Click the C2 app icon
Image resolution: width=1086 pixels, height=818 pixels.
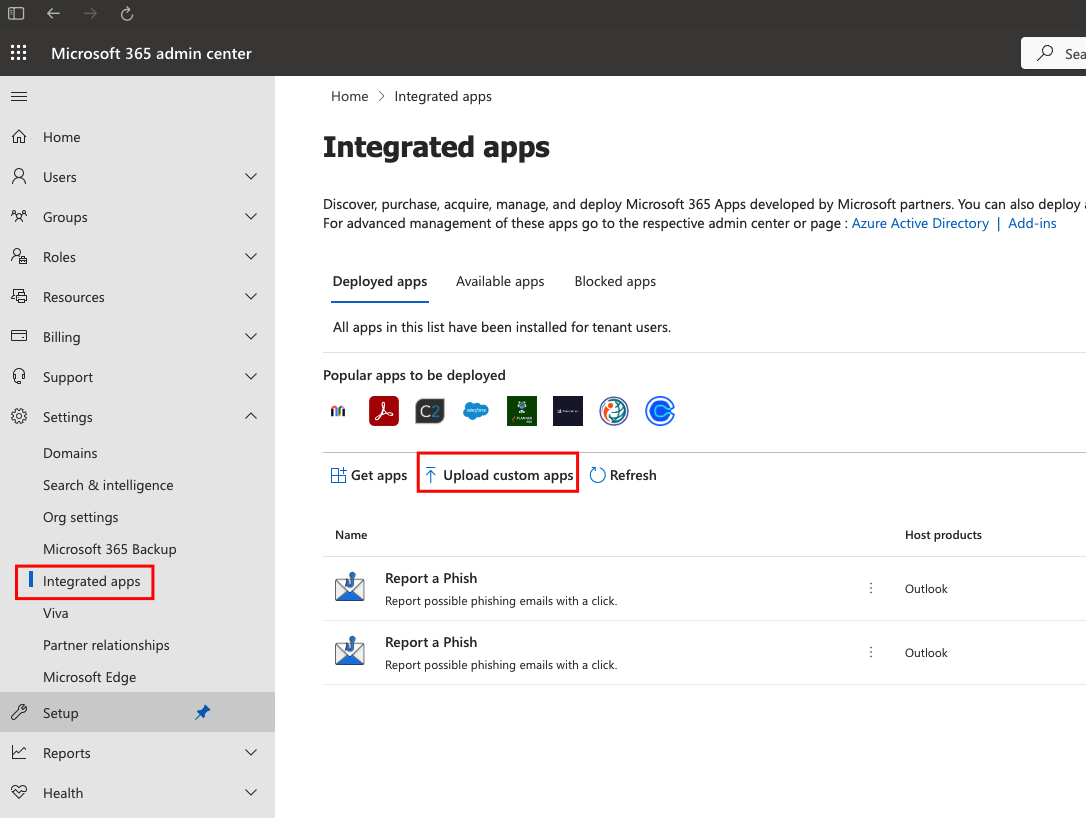[429, 410]
